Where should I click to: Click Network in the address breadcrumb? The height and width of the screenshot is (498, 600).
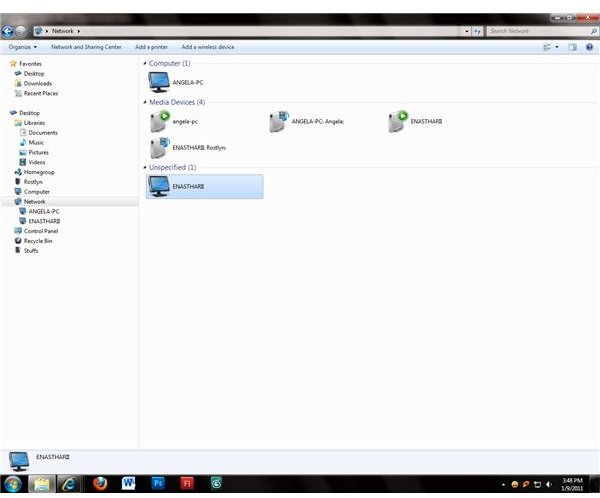point(62,31)
